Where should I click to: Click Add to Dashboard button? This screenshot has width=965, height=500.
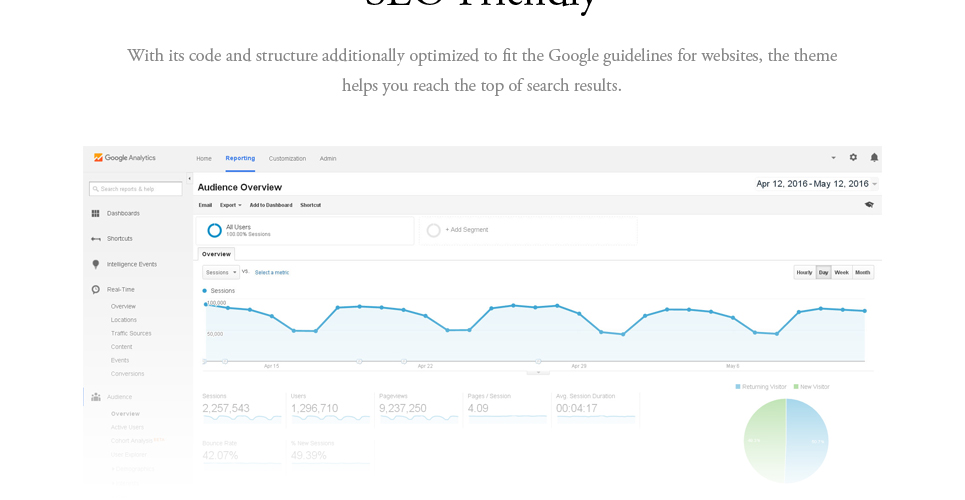pos(271,205)
